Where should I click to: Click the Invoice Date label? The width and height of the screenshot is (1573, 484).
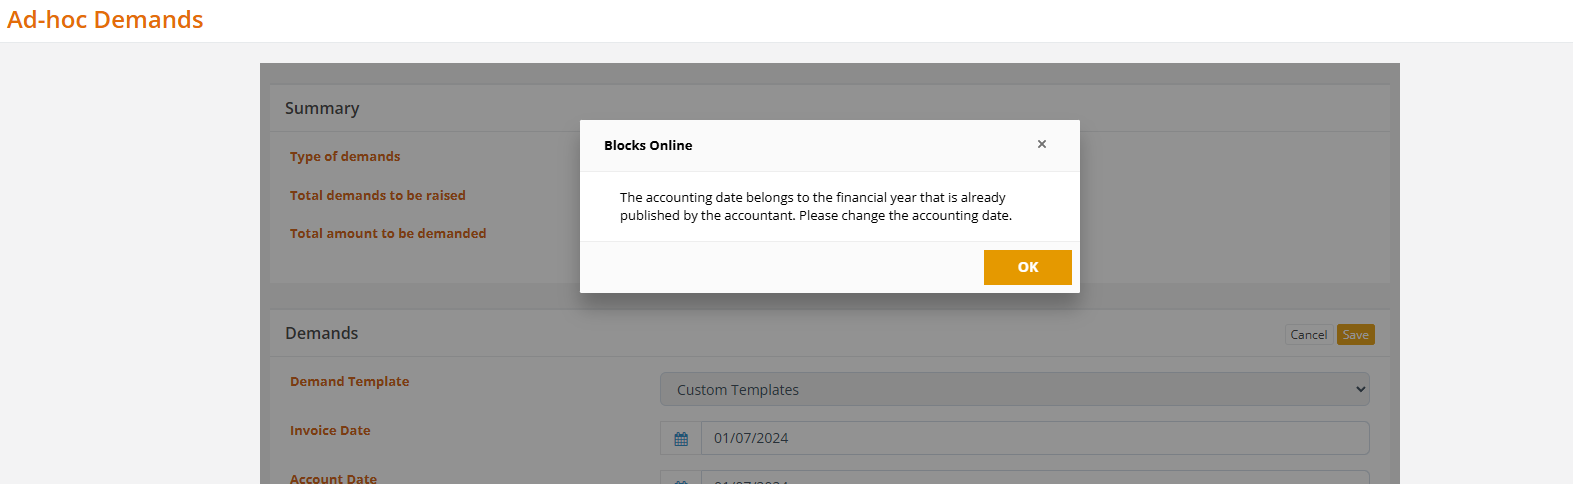pos(330,430)
